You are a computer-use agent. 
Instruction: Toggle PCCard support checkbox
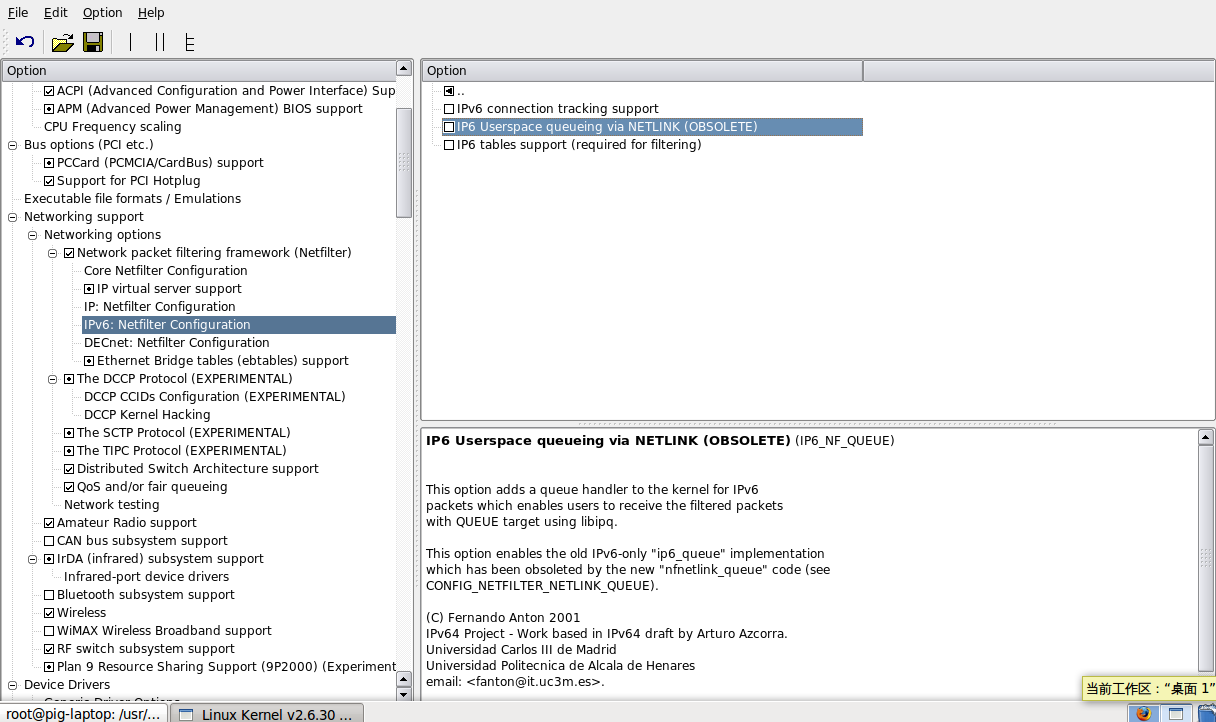coord(49,163)
